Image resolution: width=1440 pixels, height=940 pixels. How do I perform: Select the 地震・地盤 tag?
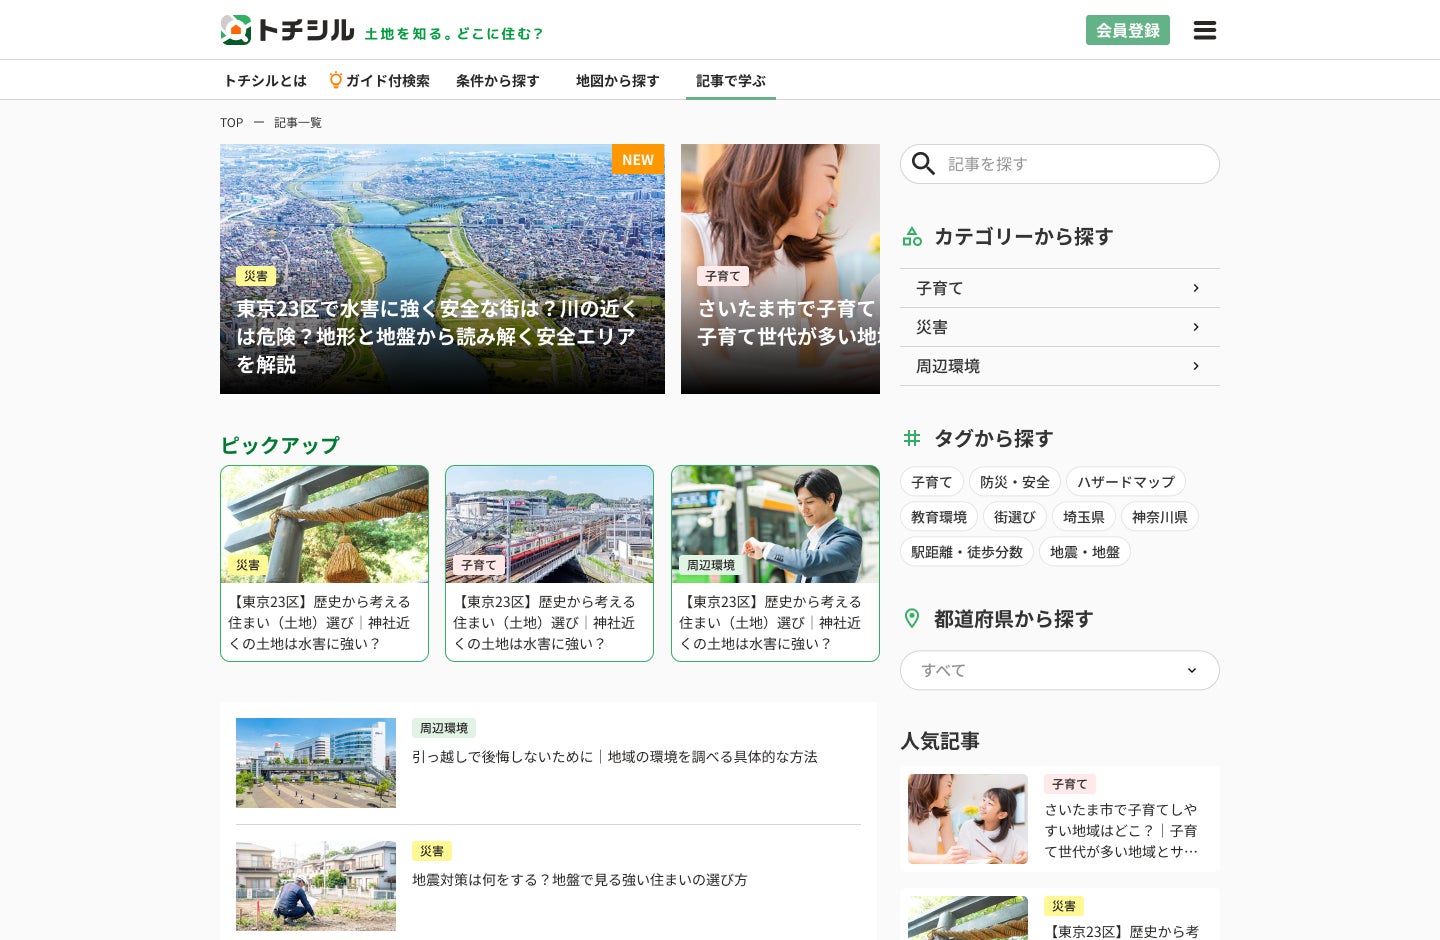[x=1085, y=552]
